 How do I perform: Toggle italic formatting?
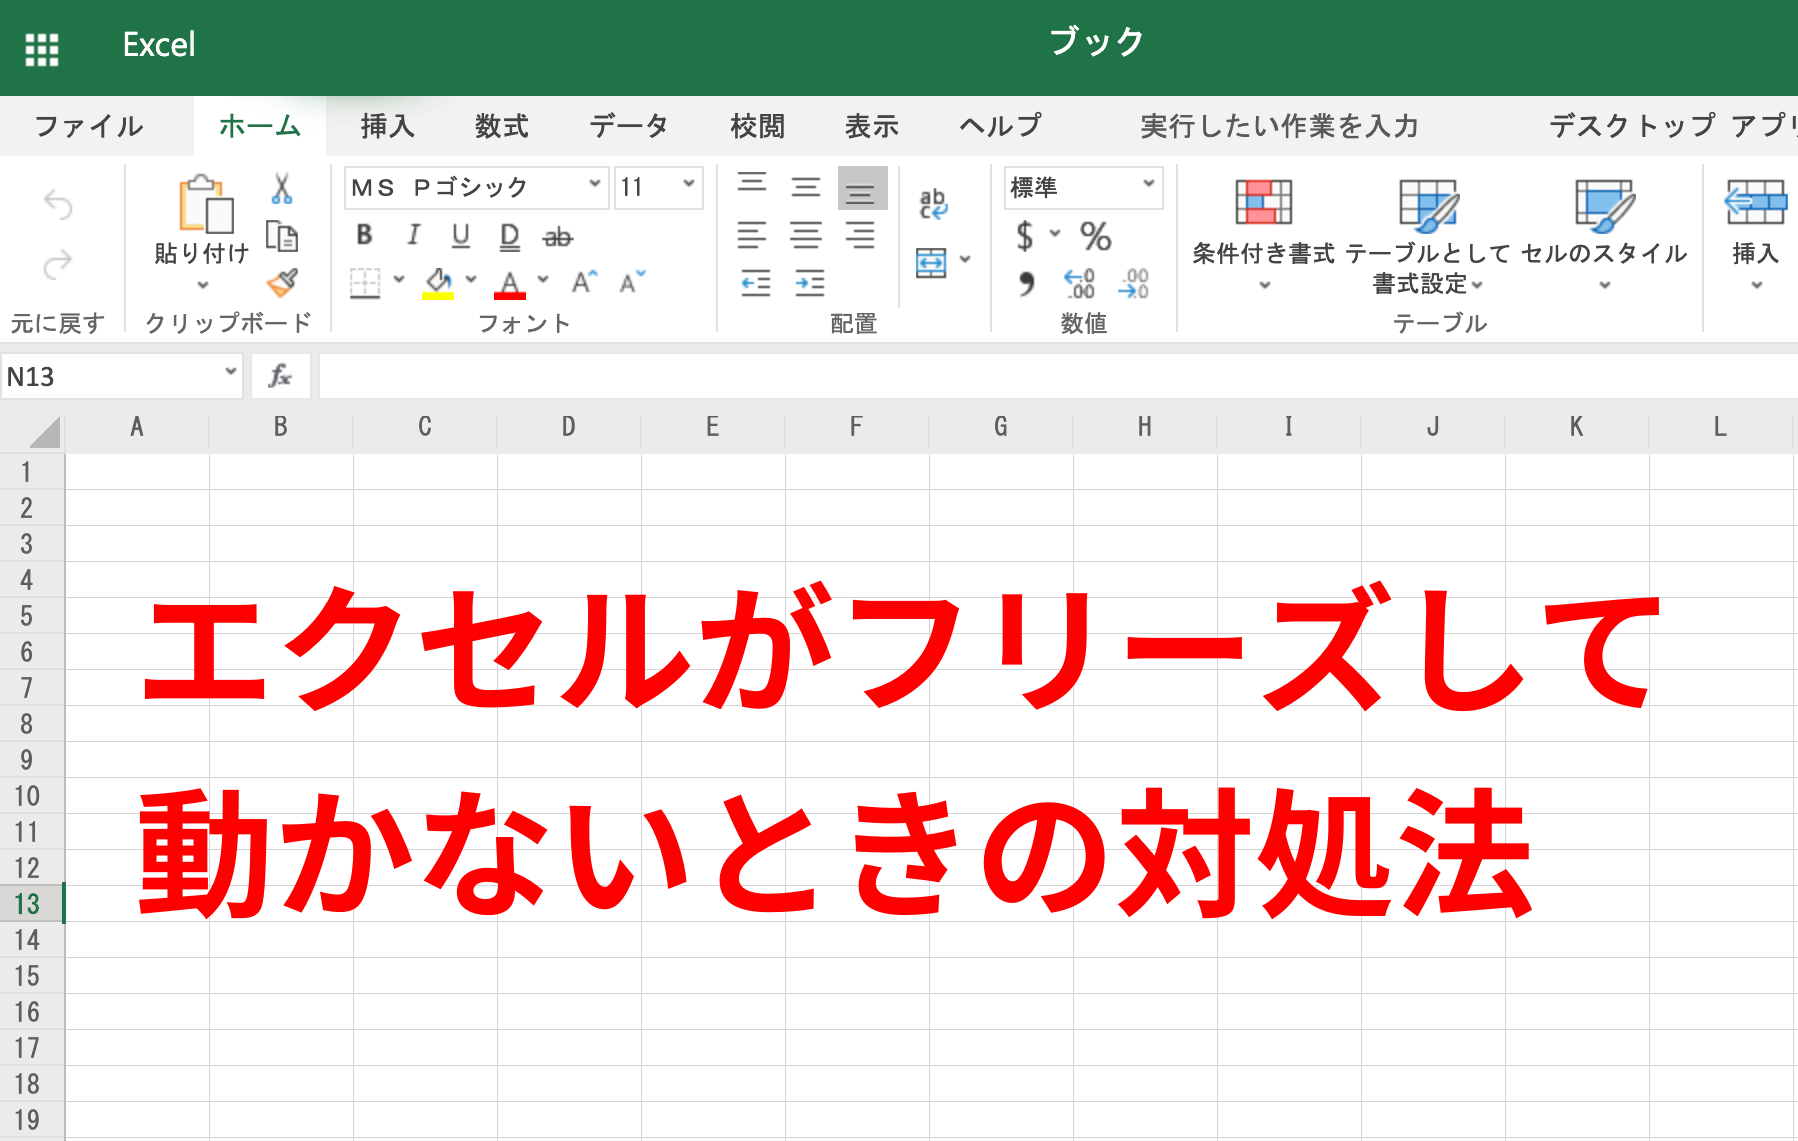(x=412, y=235)
